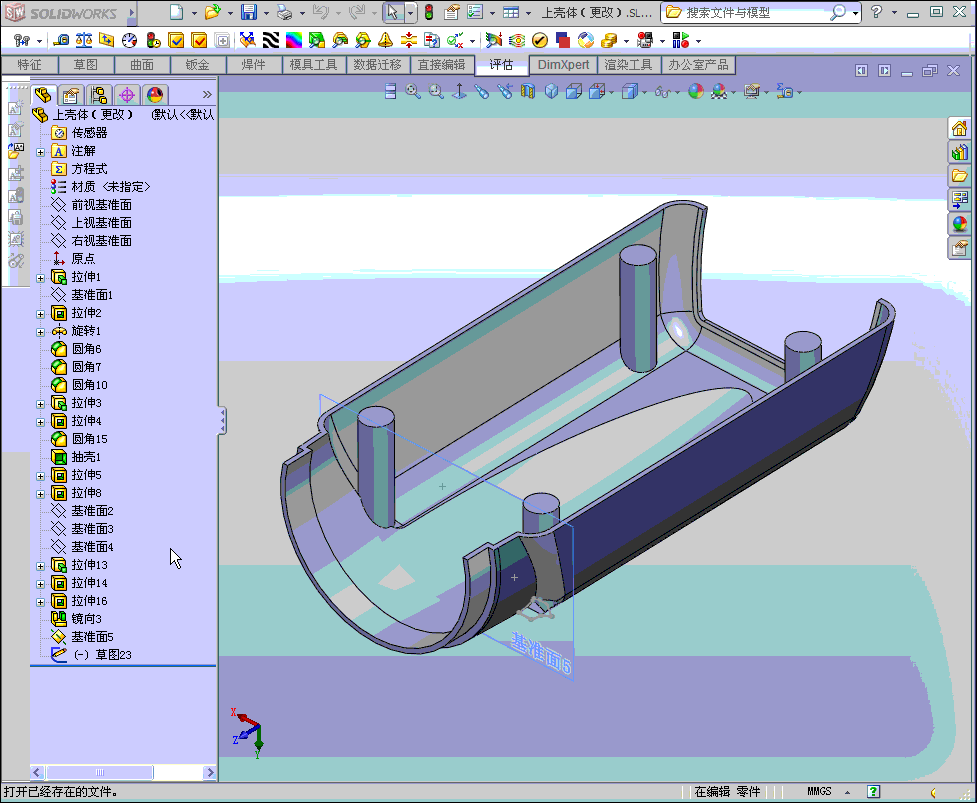Open the ConfigurationManager tab
The width and height of the screenshot is (977, 803).
click(98, 95)
